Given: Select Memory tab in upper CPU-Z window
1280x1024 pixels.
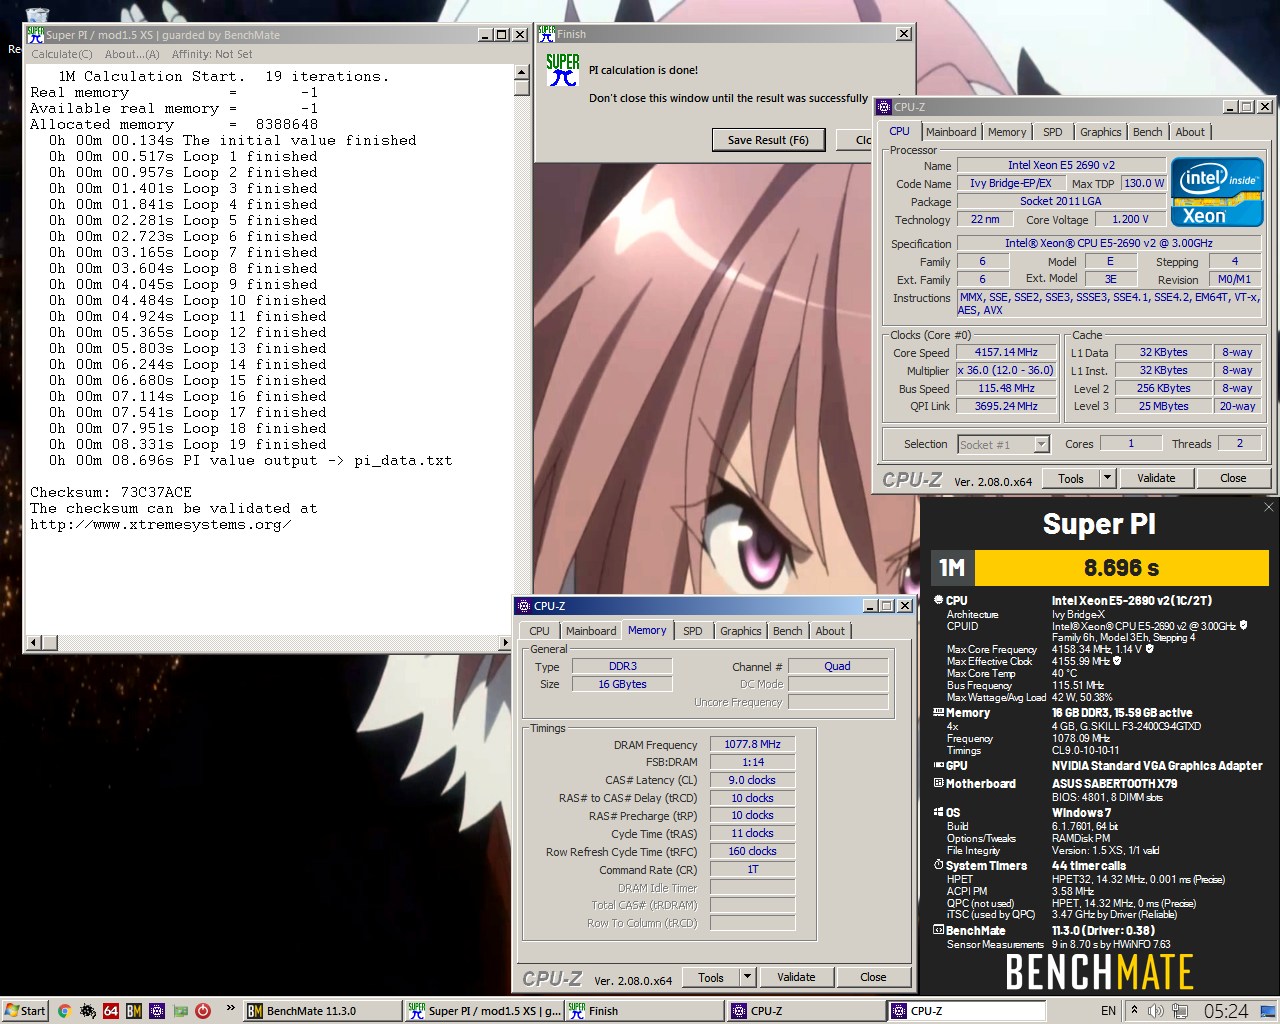Looking at the screenshot, I should (1007, 132).
